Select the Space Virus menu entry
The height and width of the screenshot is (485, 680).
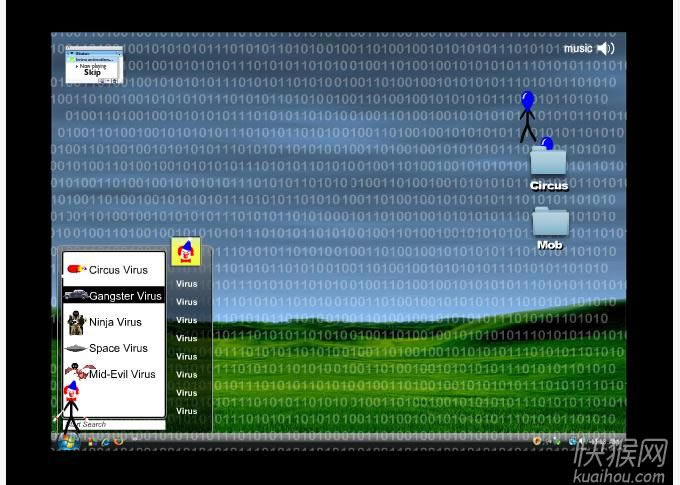pos(118,348)
